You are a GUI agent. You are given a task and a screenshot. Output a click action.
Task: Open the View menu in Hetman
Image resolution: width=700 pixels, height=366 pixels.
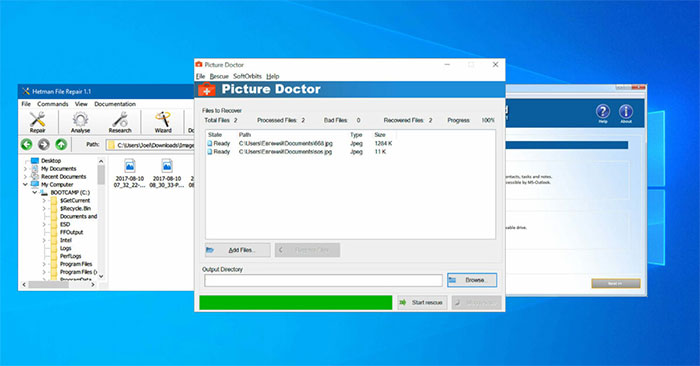pos(81,104)
